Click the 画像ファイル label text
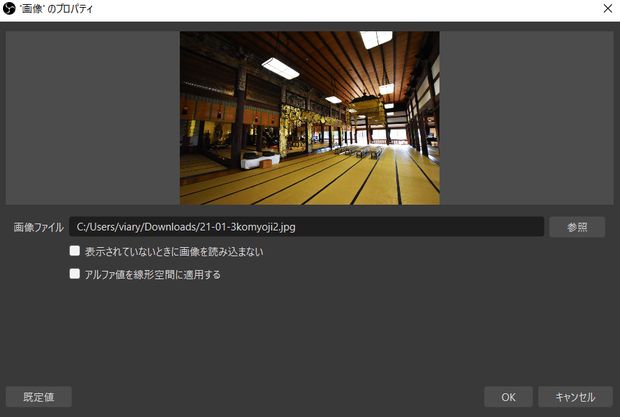The image size is (620, 417). 38,227
